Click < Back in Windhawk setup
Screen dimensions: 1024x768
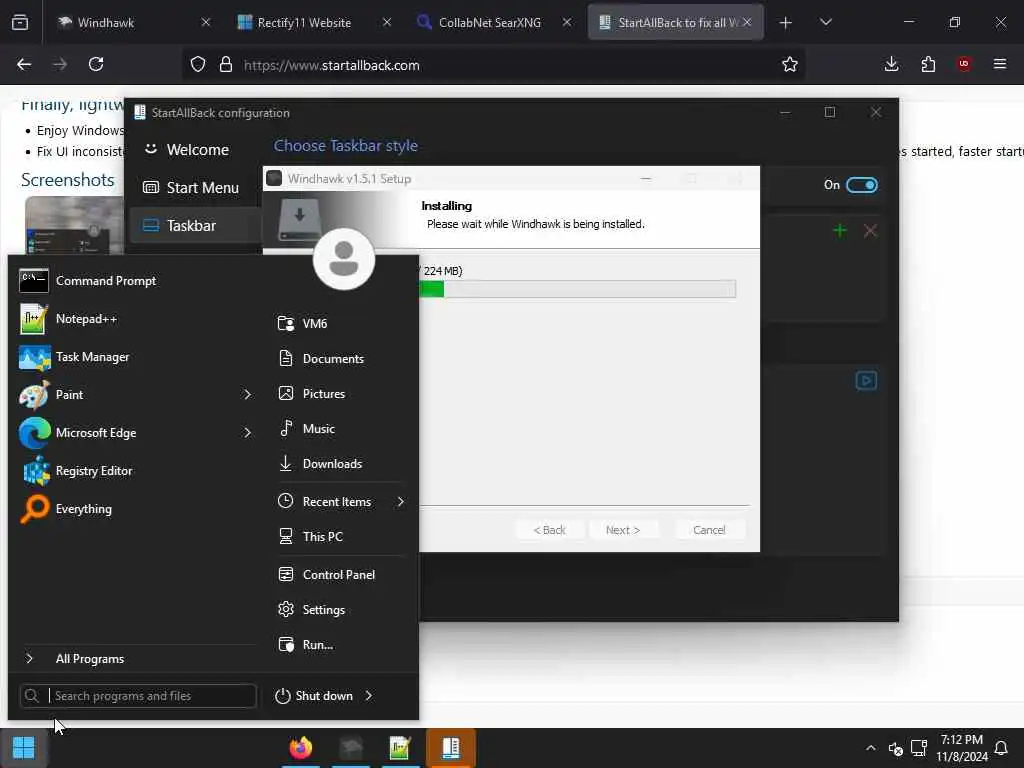point(549,530)
